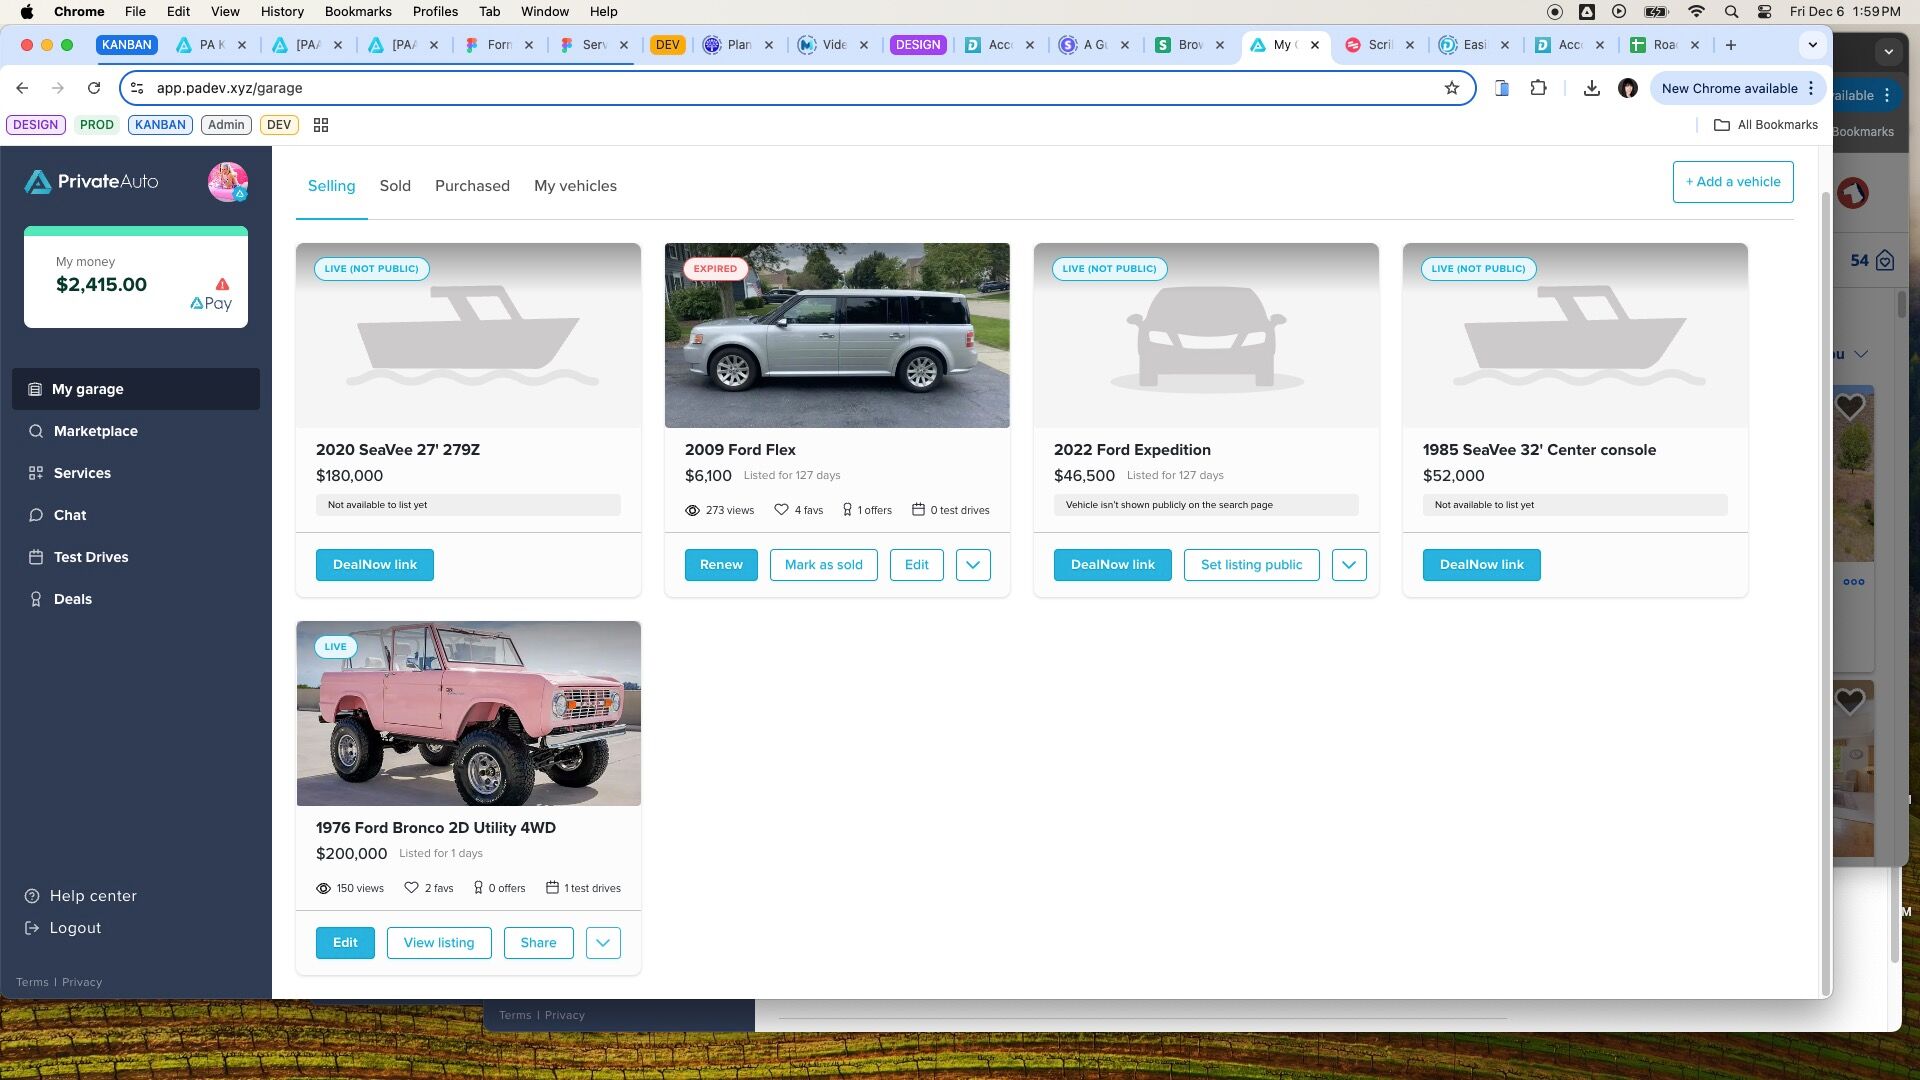Open the Marketplace search icon in sidebar
The width and height of the screenshot is (1920, 1080).
coord(36,431)
